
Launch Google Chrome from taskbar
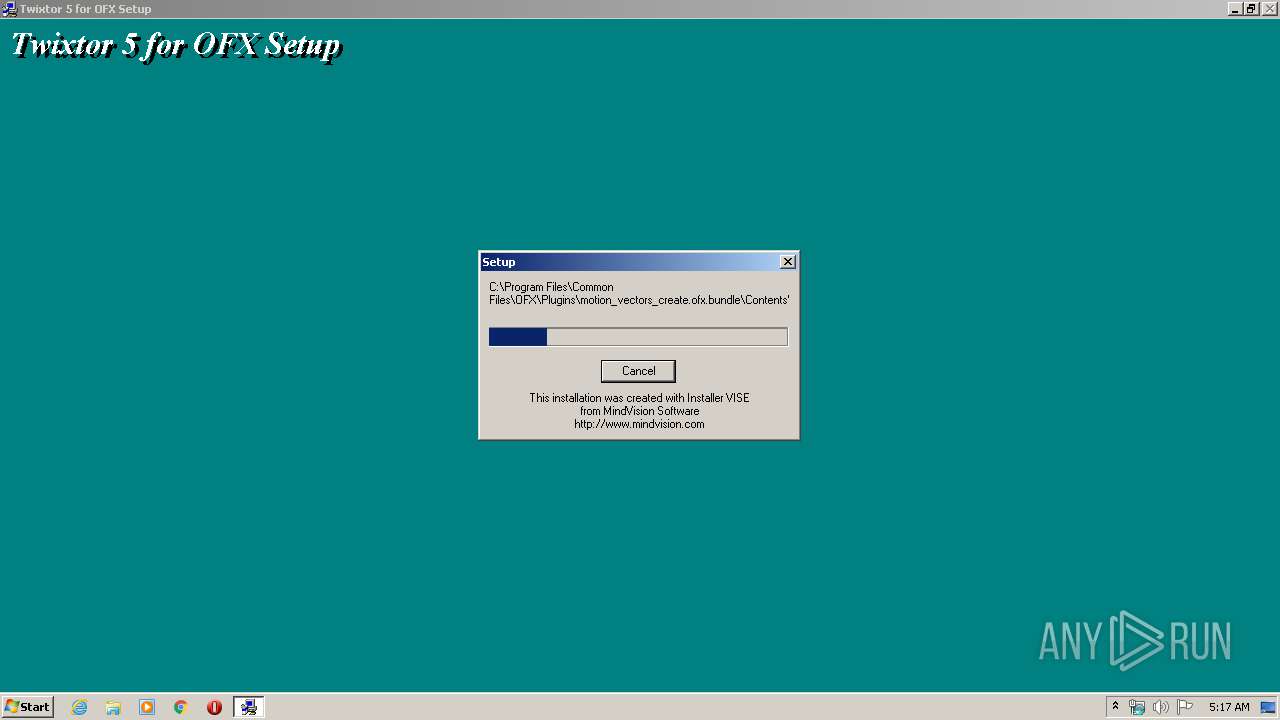click(181, 707)
